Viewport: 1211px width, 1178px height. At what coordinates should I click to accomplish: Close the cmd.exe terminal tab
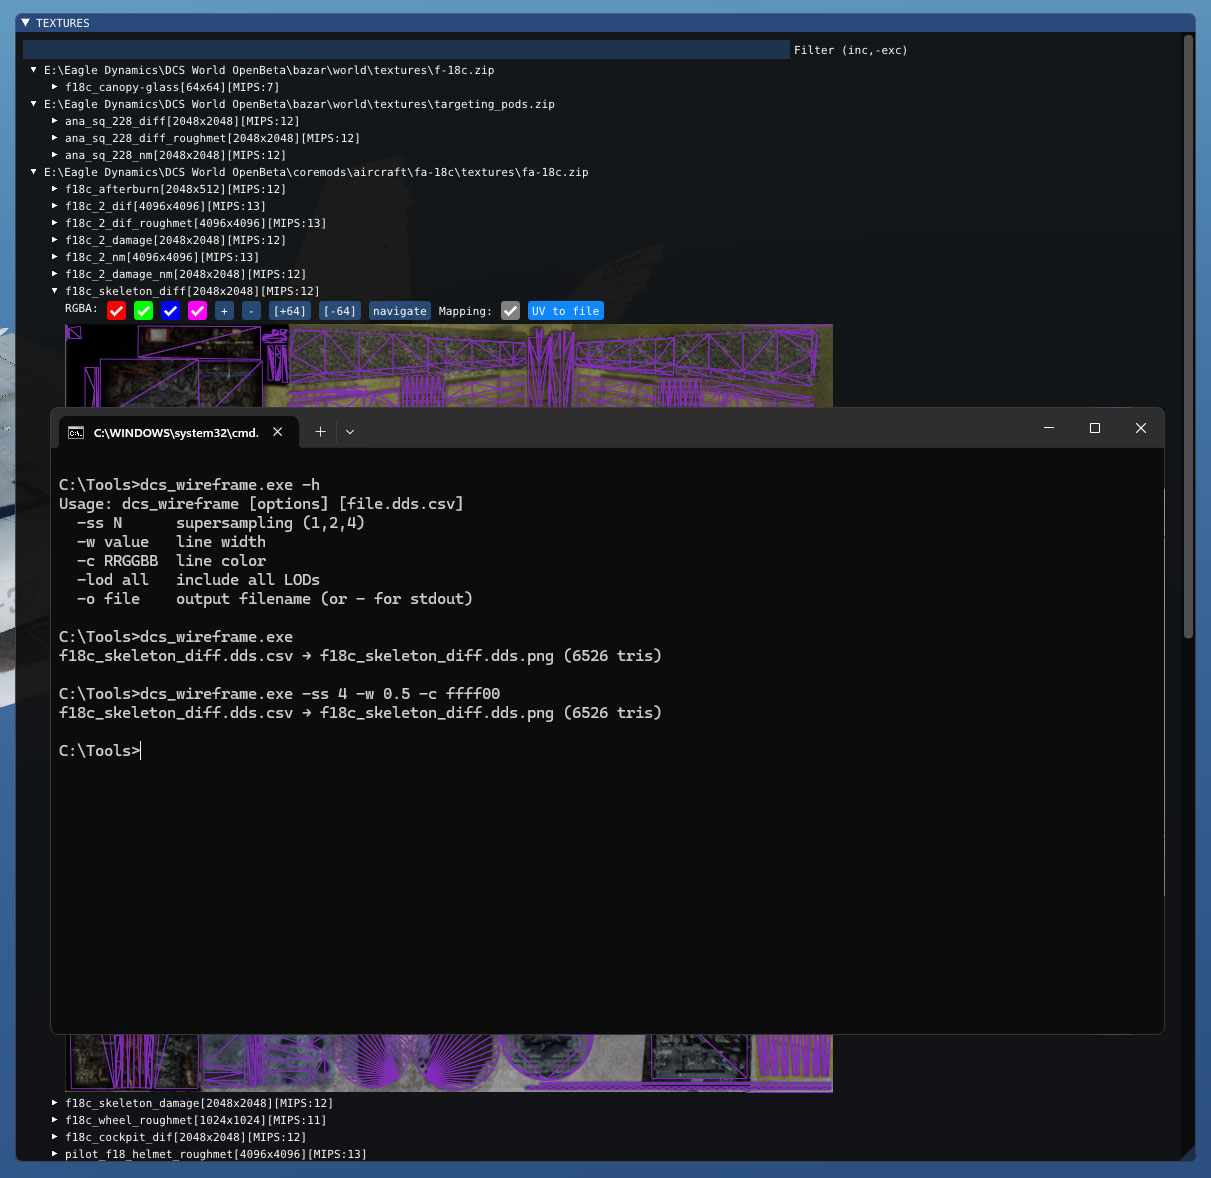tap(278, 432)
